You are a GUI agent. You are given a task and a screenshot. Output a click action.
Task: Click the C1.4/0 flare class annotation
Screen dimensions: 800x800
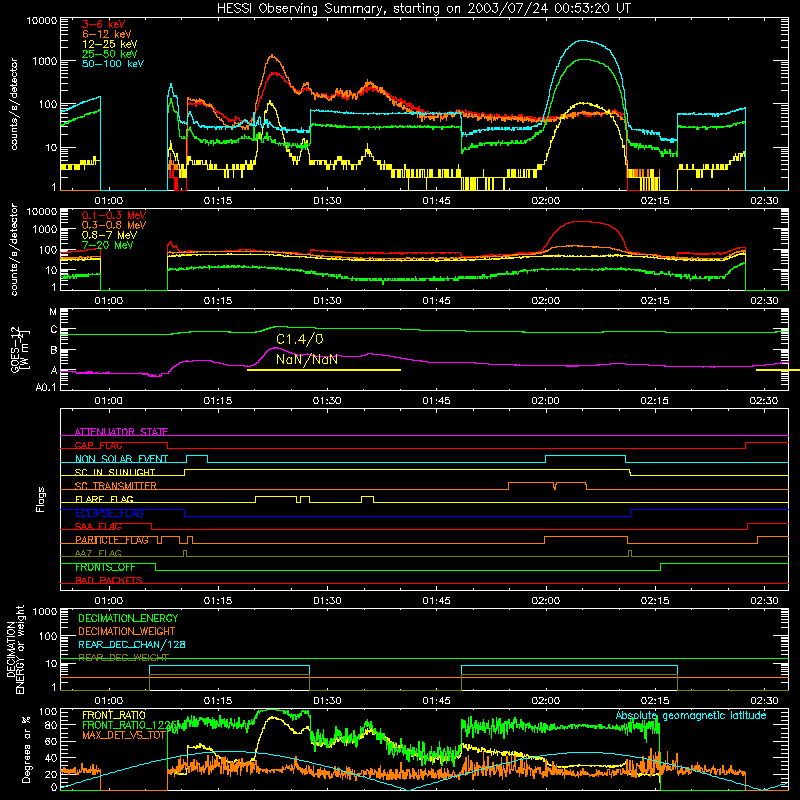(299, 339)
